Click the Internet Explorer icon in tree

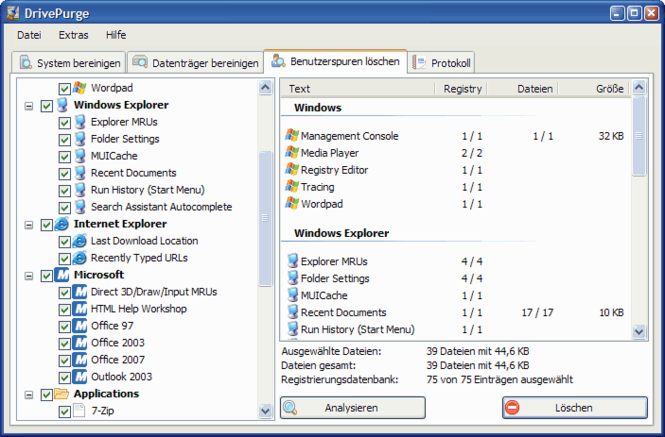point(63,224)
